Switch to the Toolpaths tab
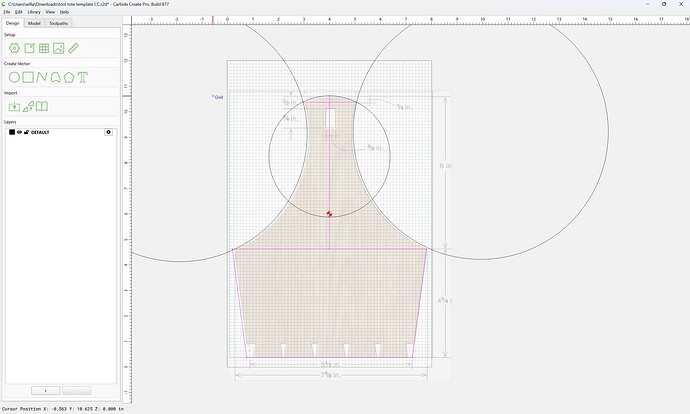690x414 pixels. 59,23
